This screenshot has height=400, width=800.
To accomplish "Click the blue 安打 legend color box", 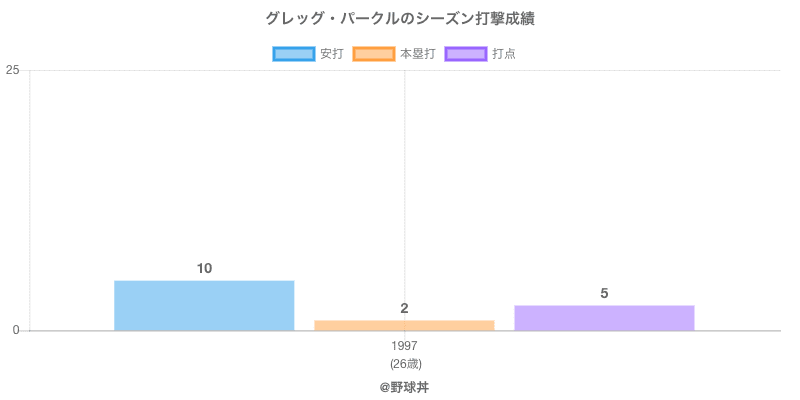I will 293,54.
